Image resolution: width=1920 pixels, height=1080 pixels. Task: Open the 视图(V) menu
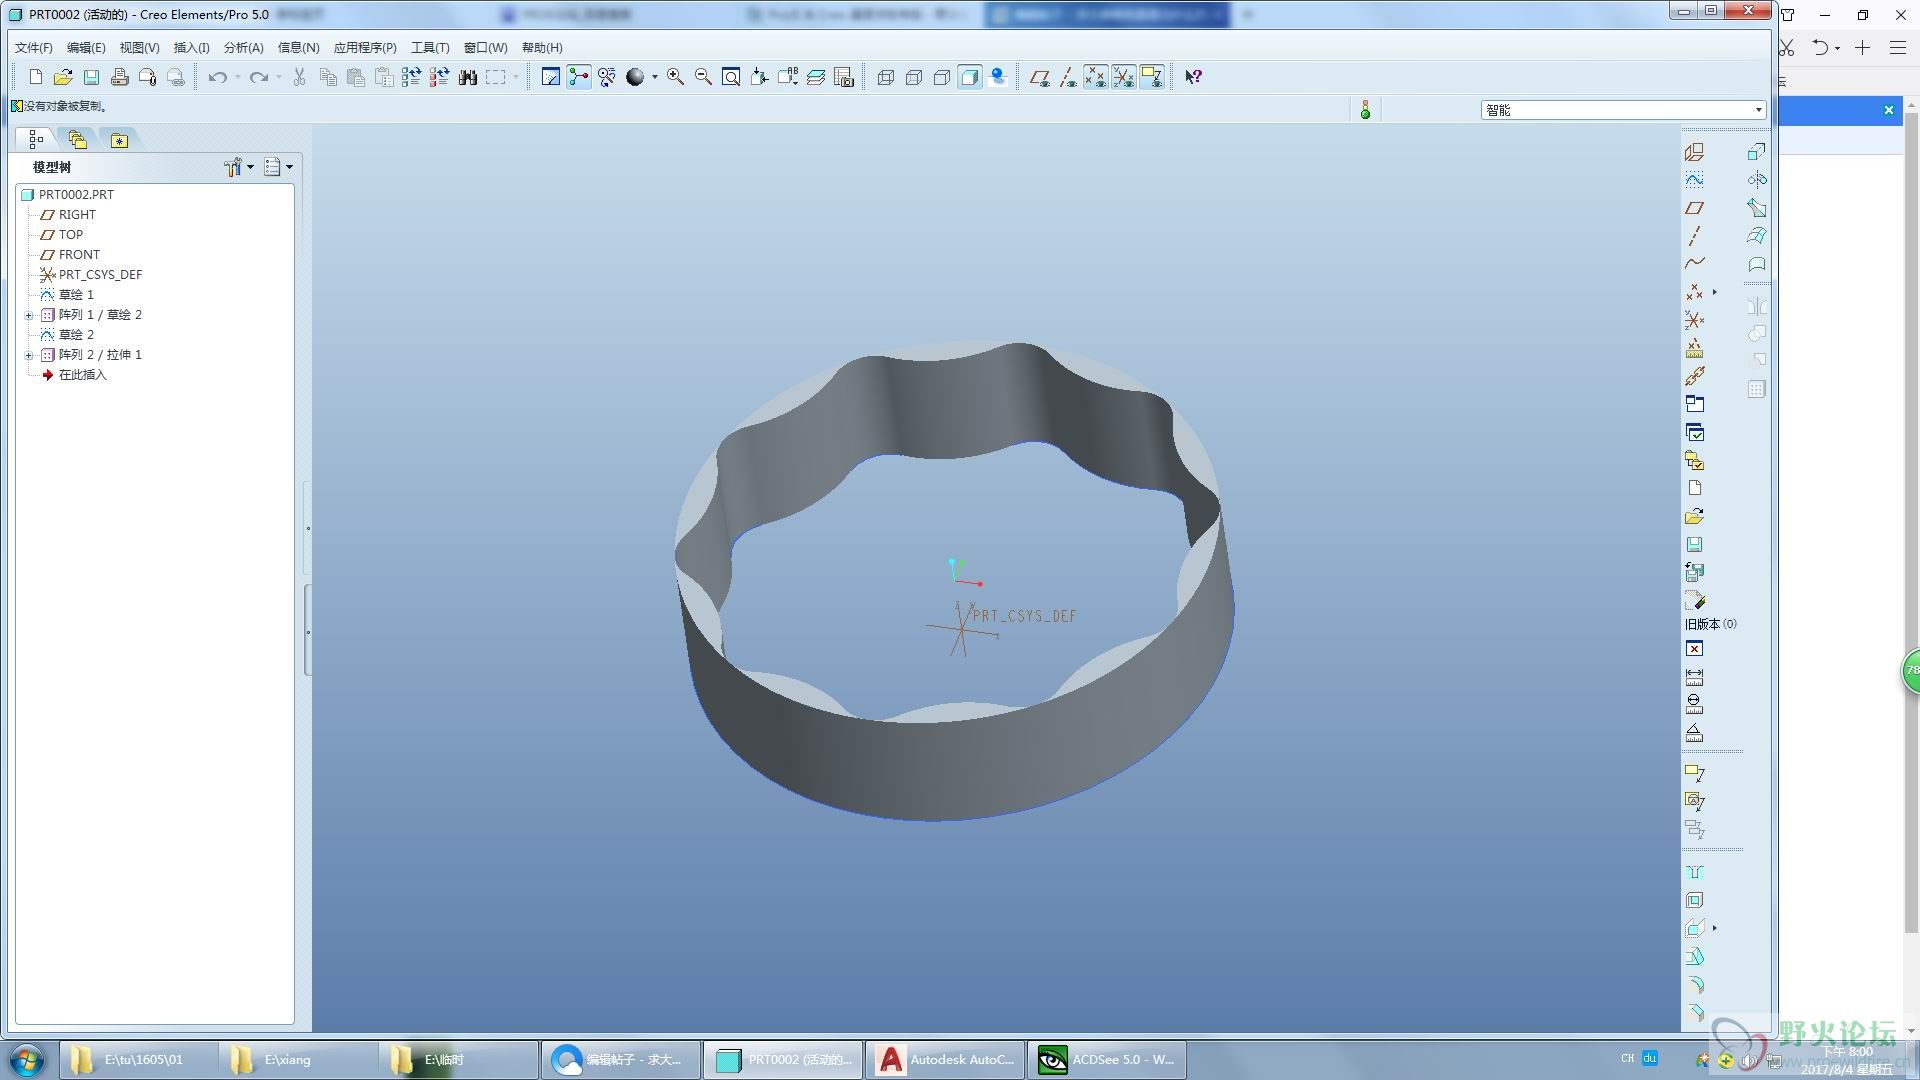click(x=139, y=48)
